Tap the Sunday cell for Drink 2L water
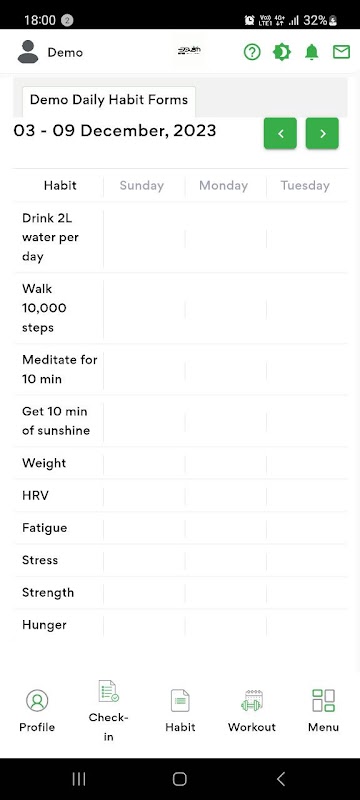 [144, 238]
